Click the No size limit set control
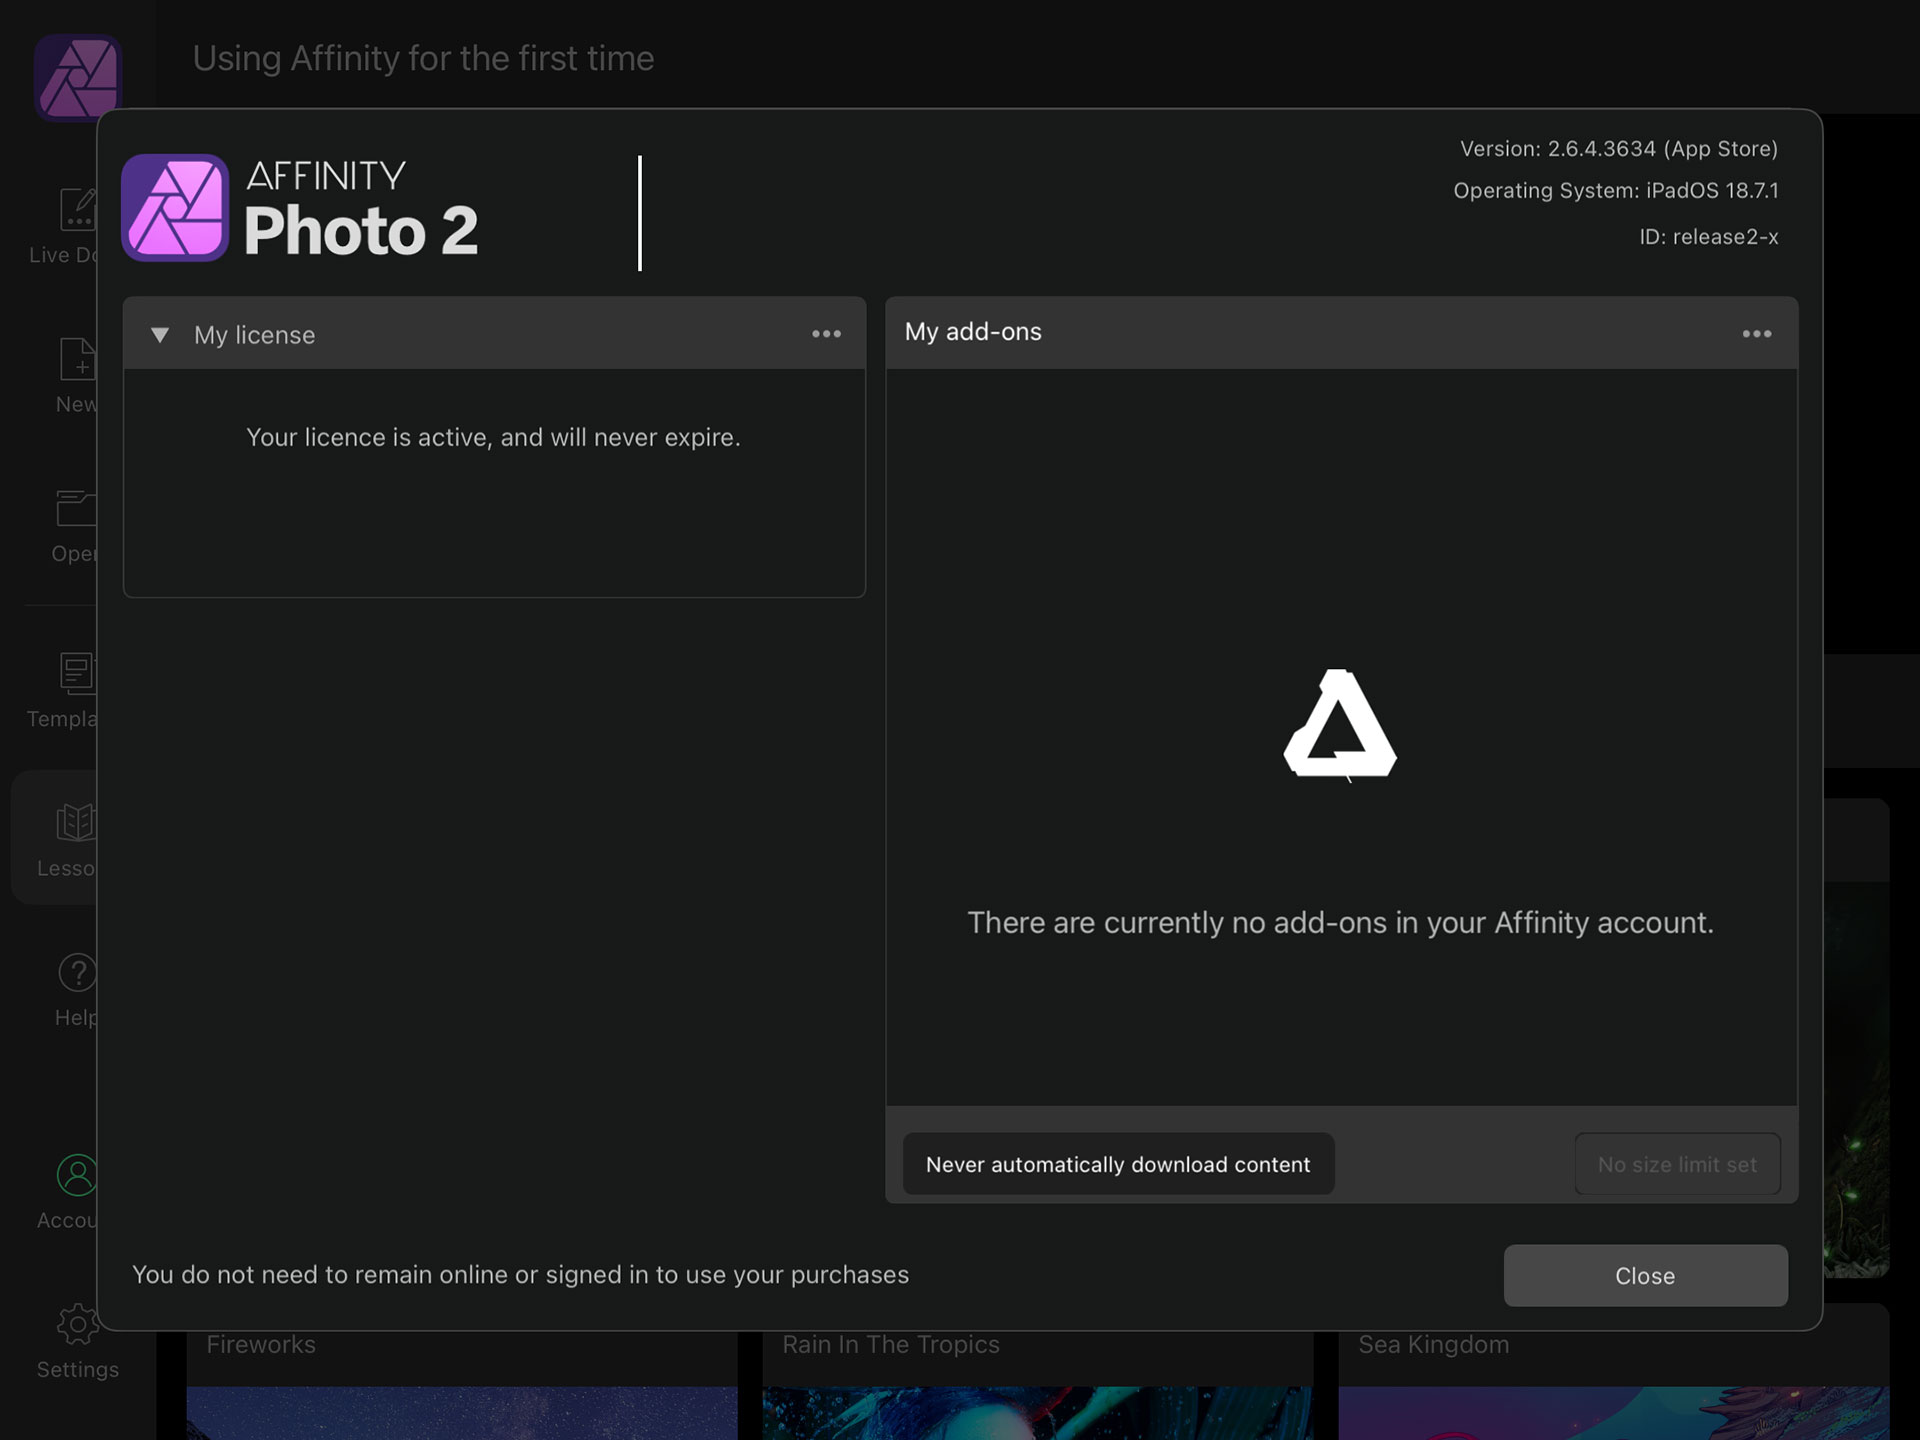This screenshot has width=1920, height=1440. [x=1677, y=1164]
